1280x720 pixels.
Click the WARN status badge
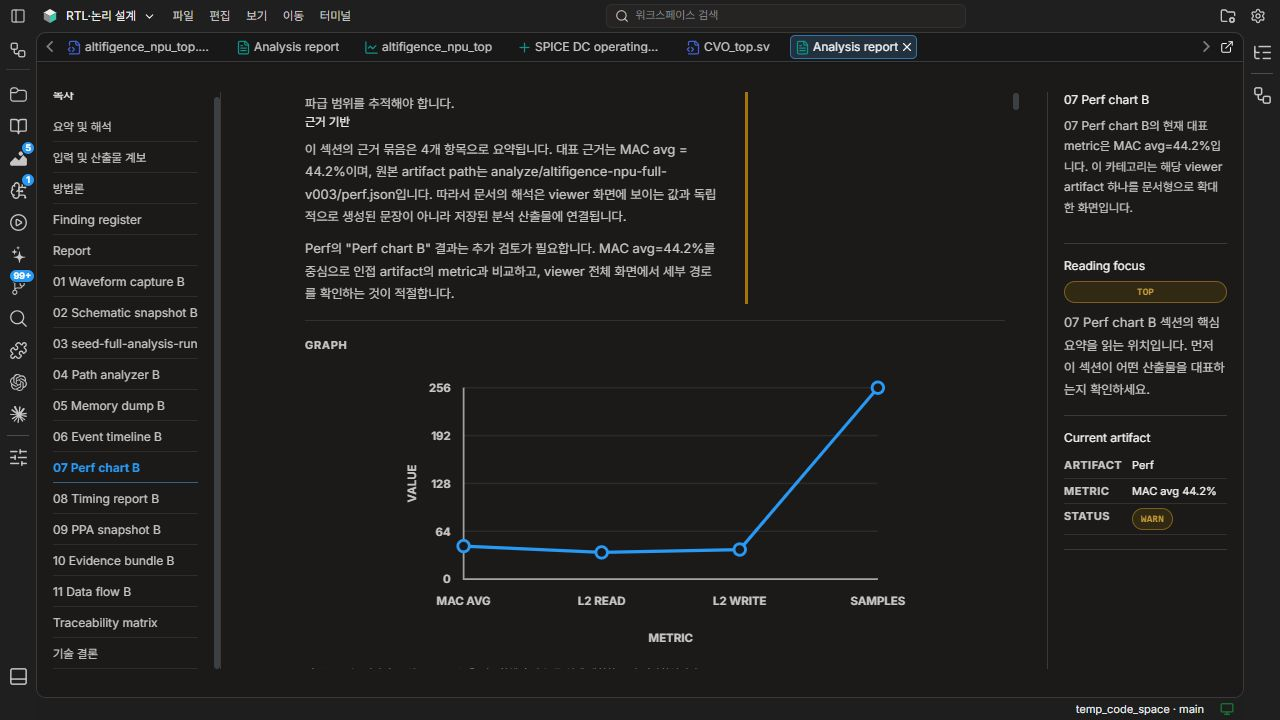click(x=1152, y=519)
